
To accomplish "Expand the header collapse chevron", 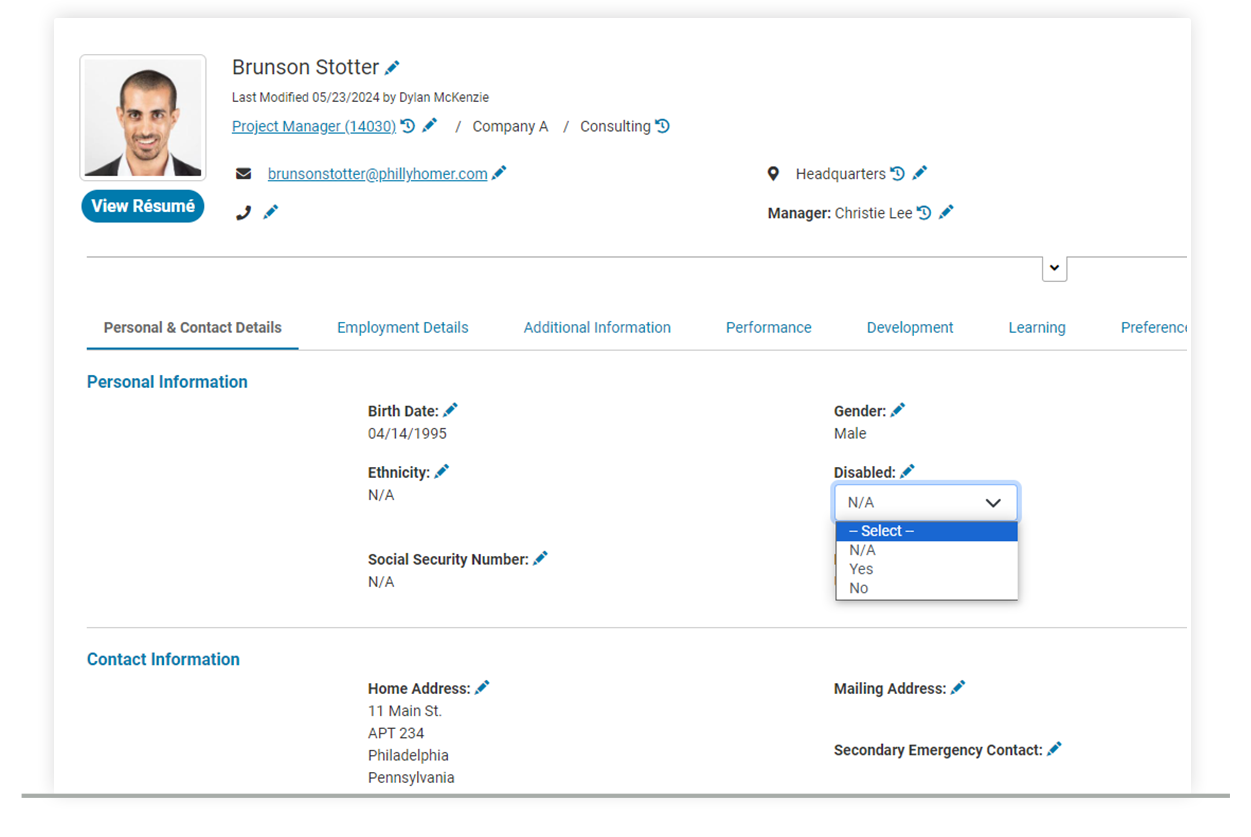I will pos(1054,268).
